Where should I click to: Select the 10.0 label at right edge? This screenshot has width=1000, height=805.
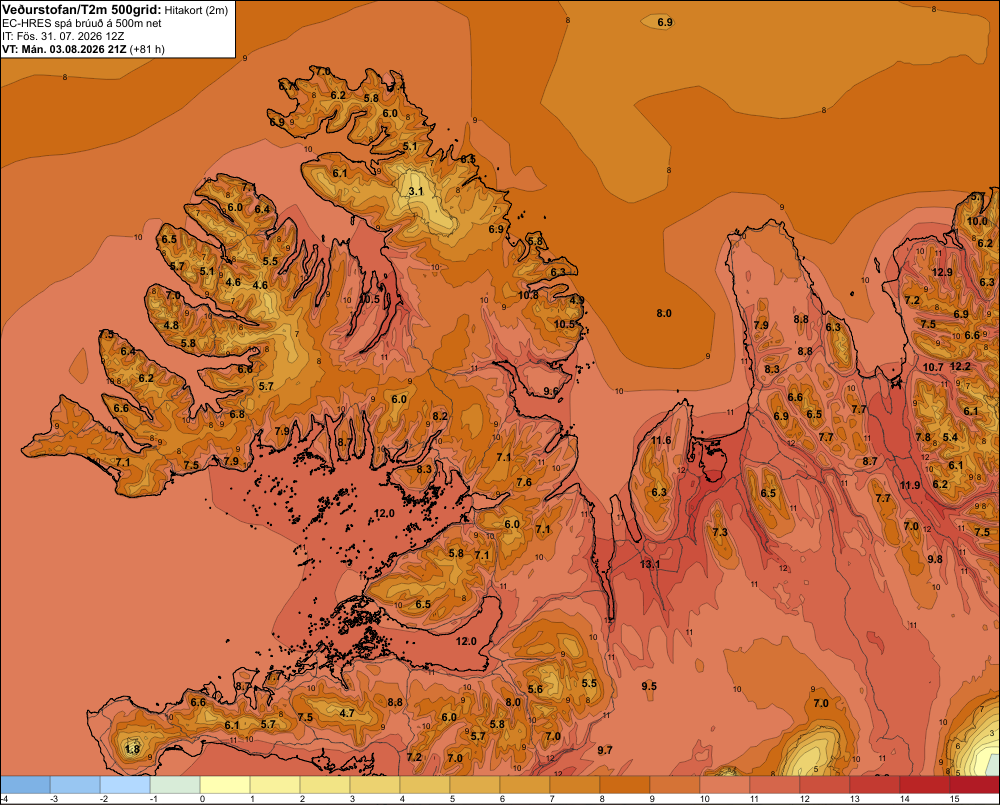click(x=977, y=221)
